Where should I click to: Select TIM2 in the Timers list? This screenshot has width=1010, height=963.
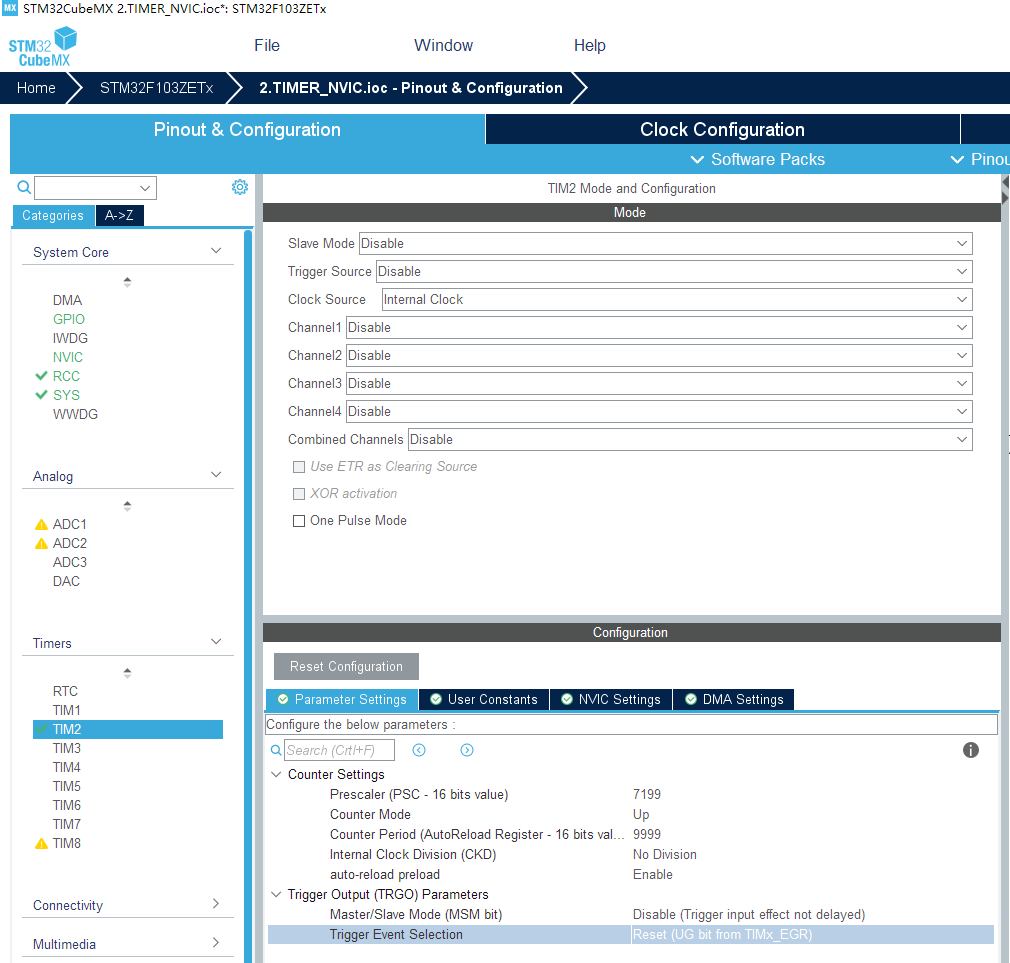point(128,729)
